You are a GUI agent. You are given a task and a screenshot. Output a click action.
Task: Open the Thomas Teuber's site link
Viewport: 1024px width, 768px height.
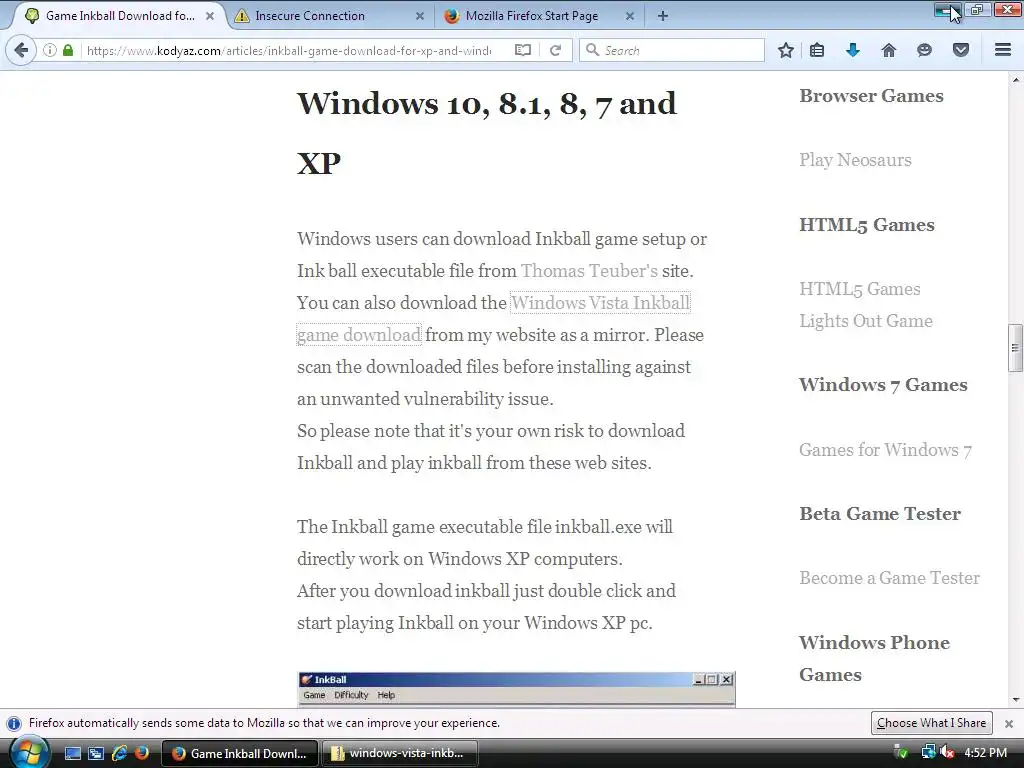click(x=589, y=271)
